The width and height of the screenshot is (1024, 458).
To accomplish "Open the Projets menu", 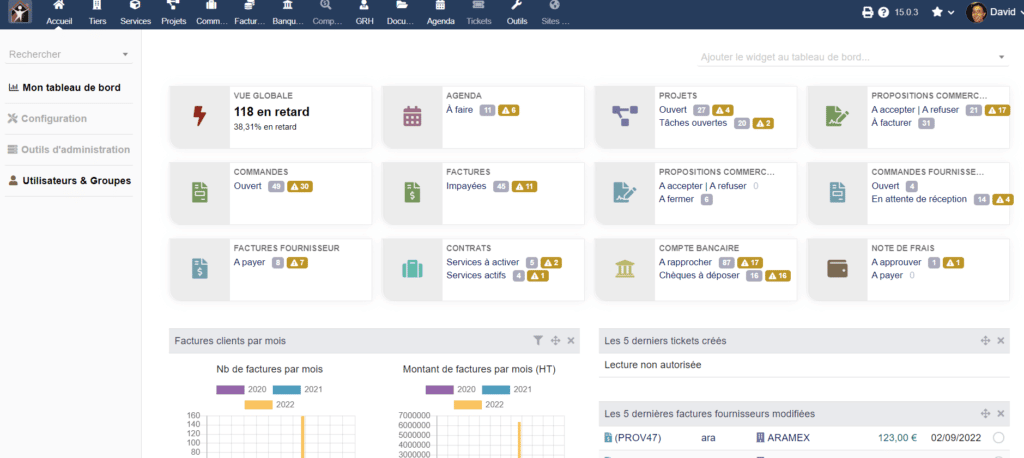I will point(174,13).
